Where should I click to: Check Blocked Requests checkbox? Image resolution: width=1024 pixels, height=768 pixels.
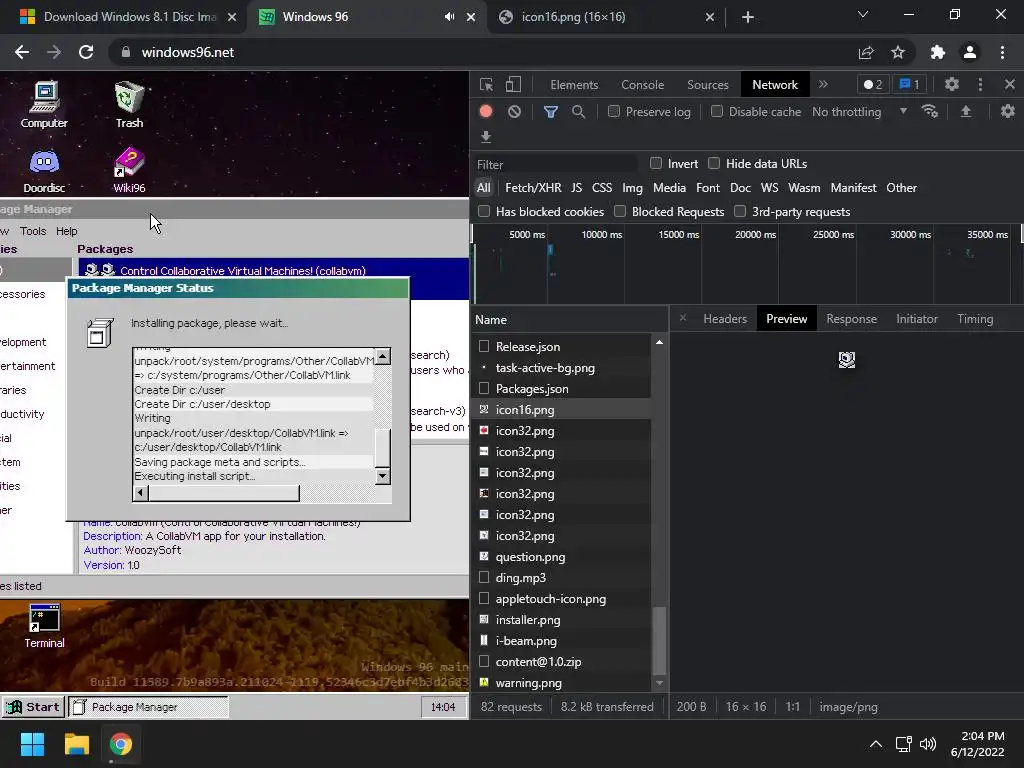(620, 212)
